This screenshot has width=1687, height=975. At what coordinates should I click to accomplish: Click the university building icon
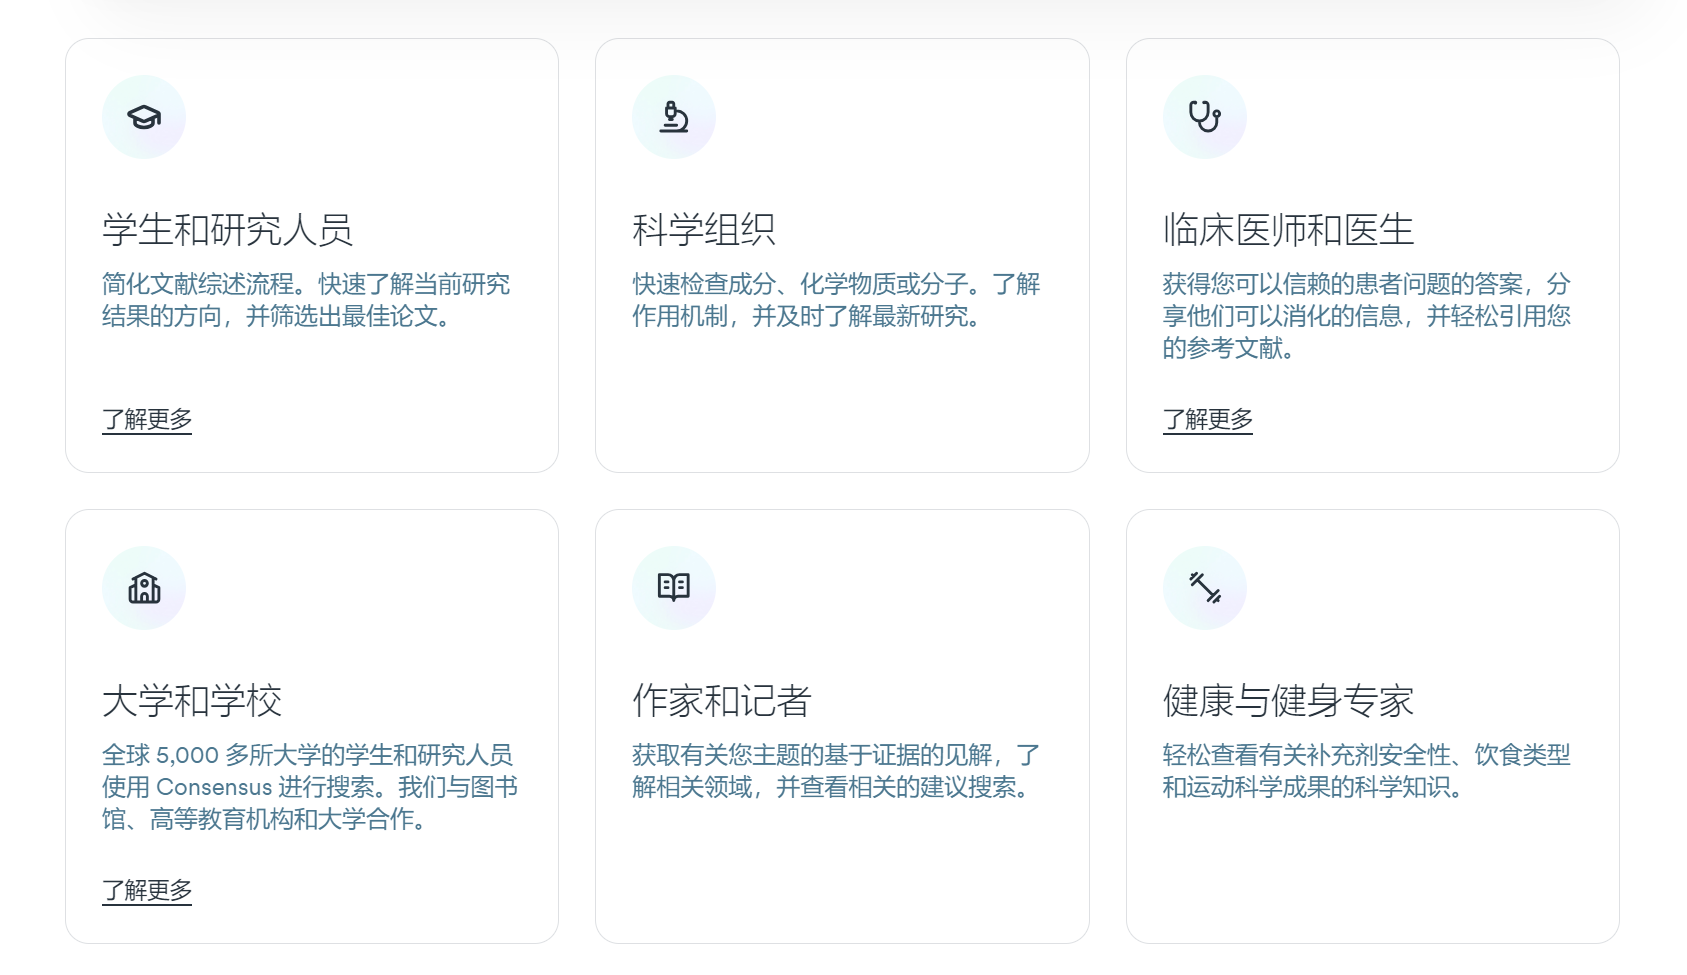pyautogui.click(x=144, y=588)
